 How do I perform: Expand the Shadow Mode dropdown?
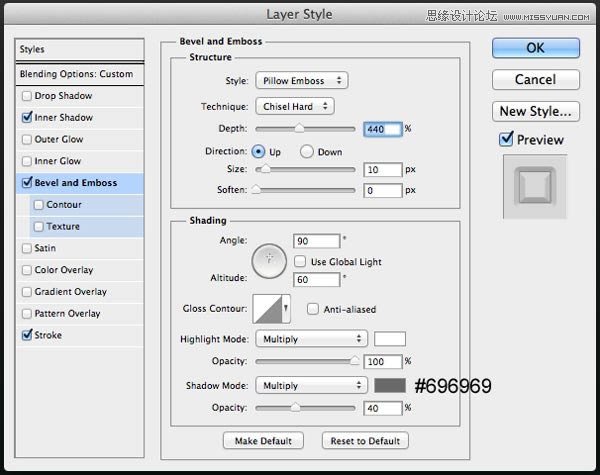[x=311, y=385]
